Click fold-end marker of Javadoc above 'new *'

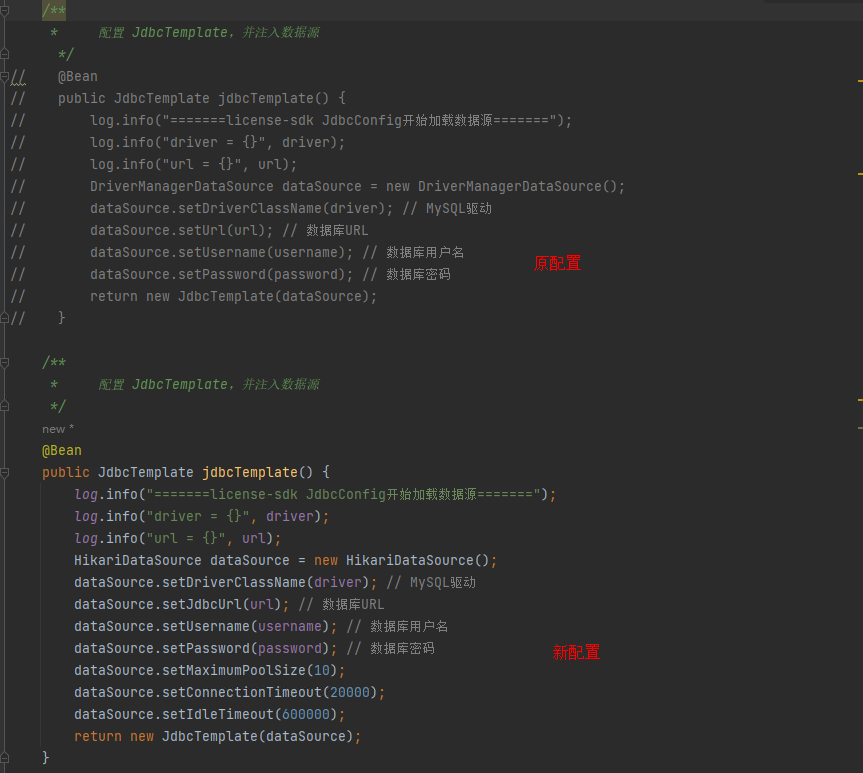[4, 406]
